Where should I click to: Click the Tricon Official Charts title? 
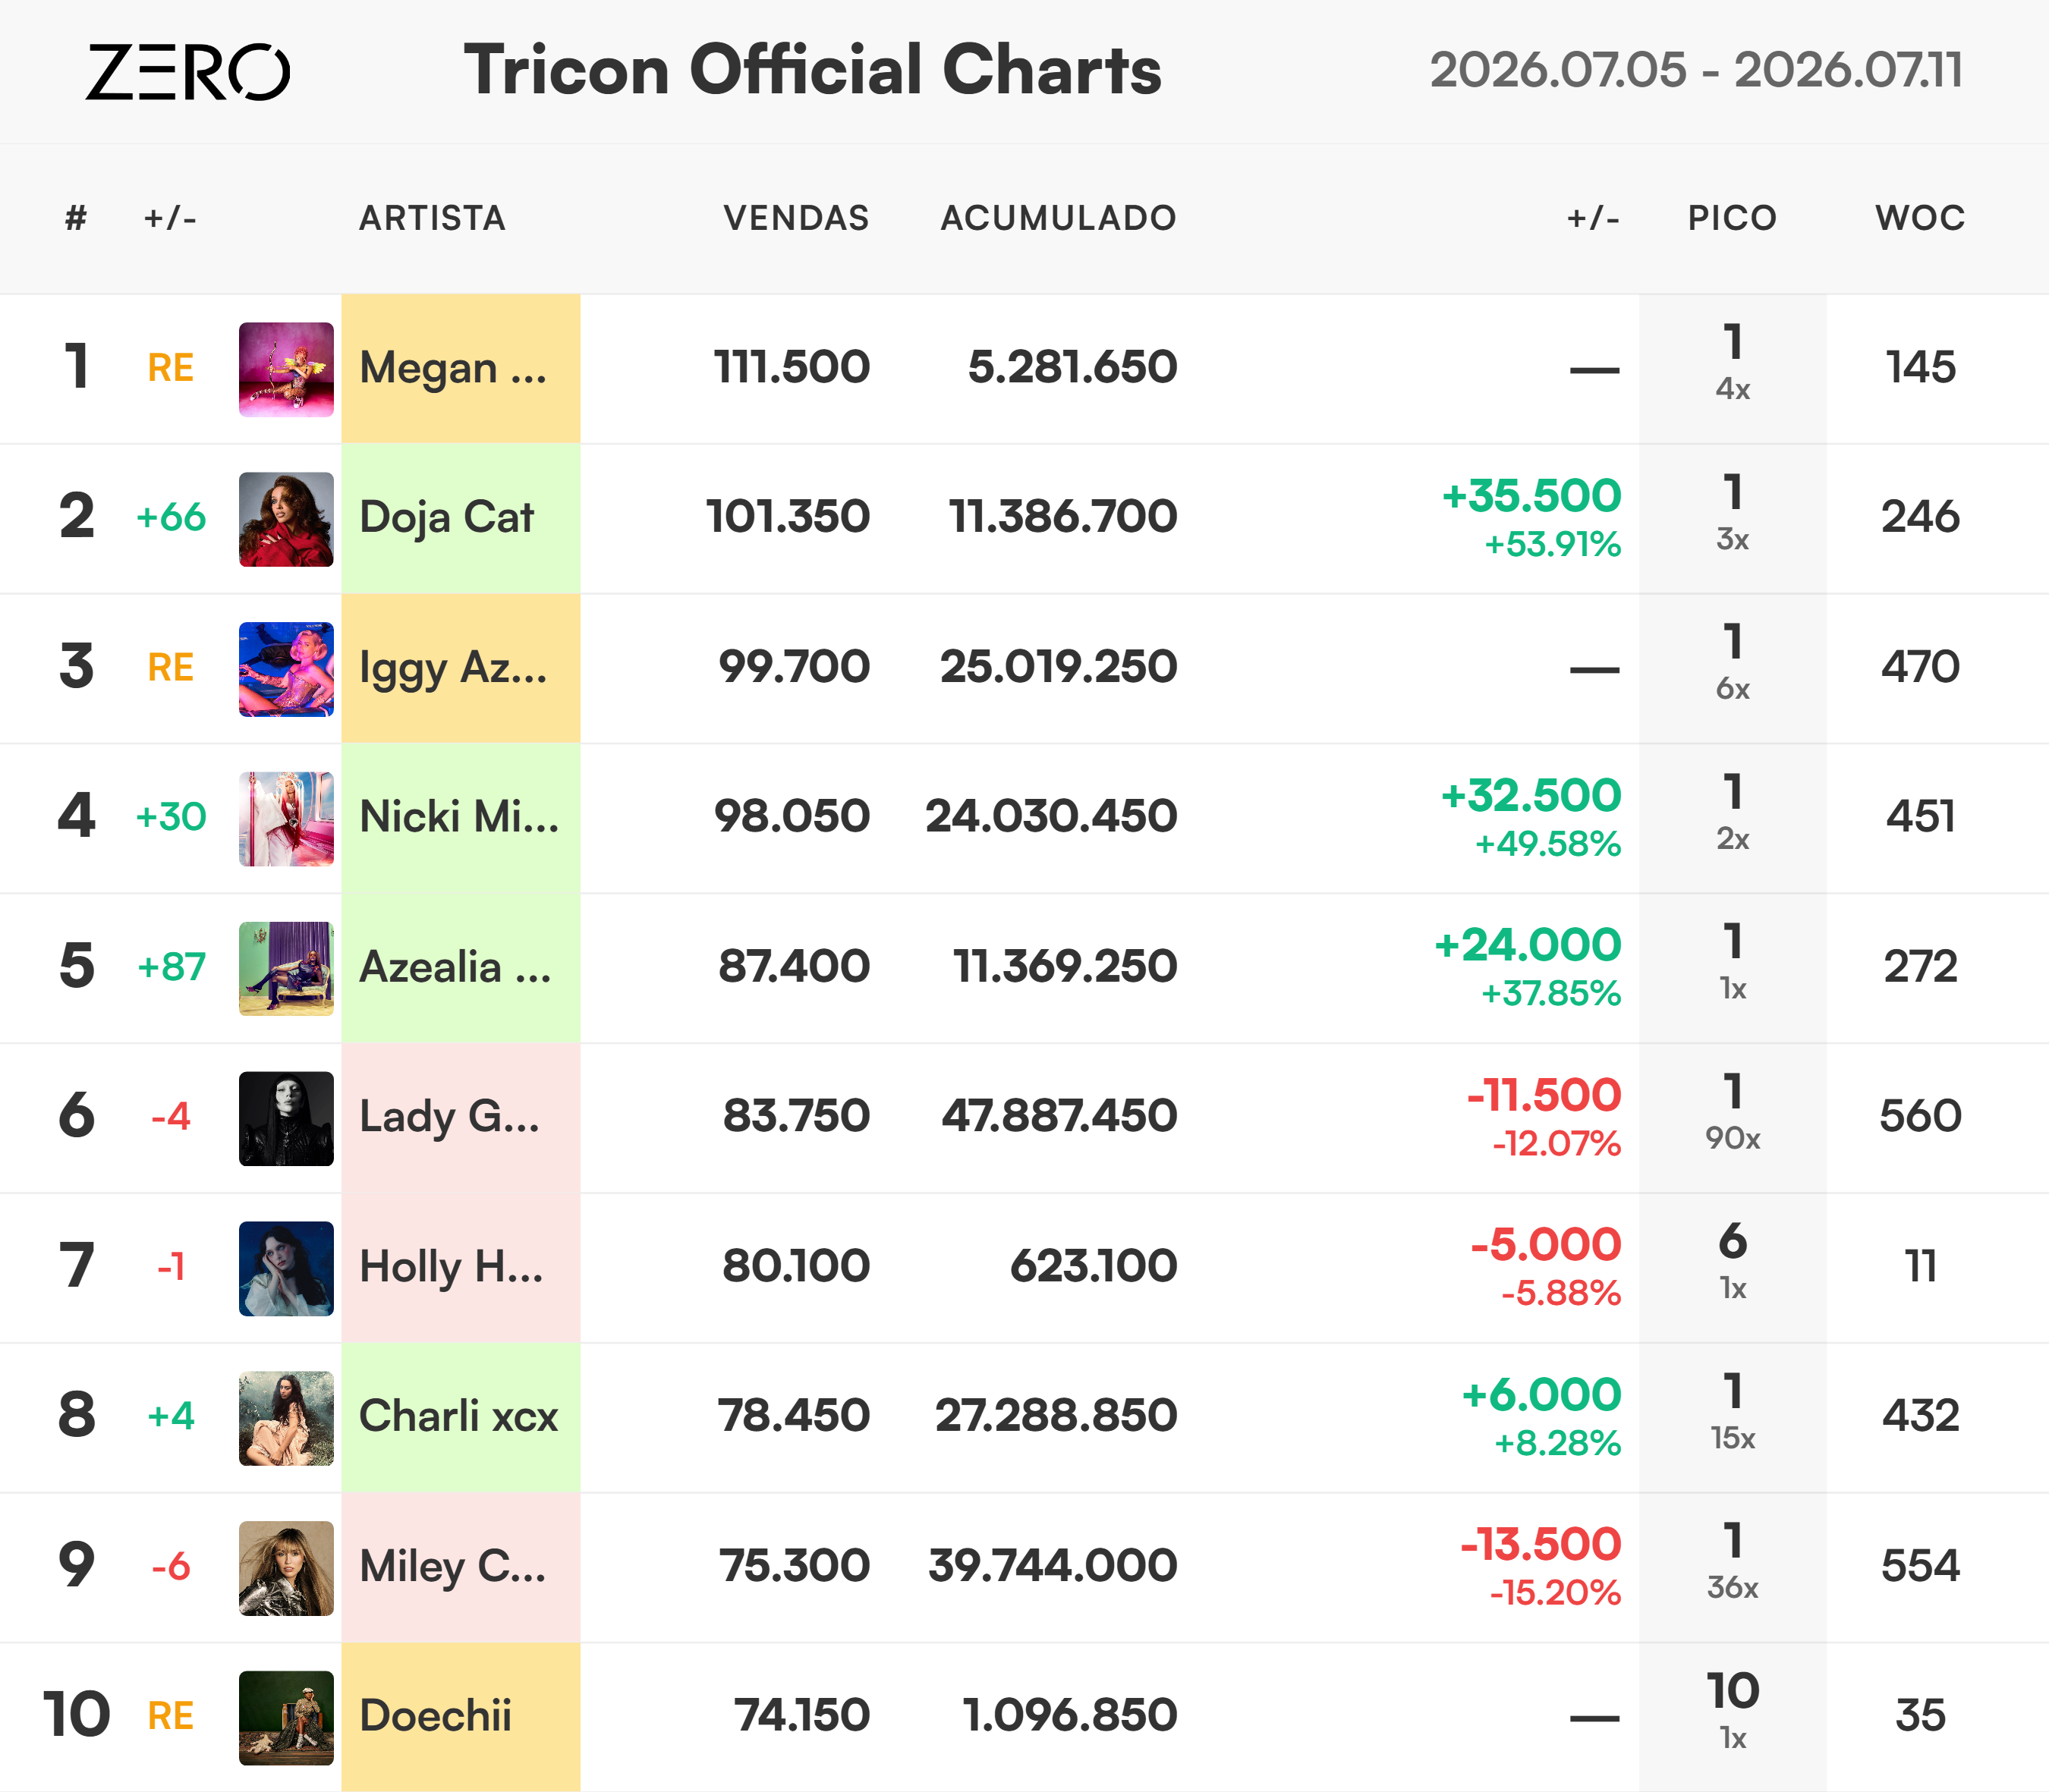point(813,71)
